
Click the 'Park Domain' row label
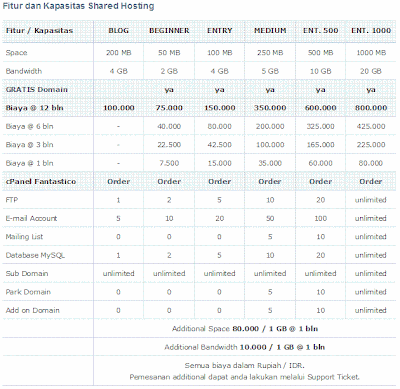pyautogui.click(x=28, y=292)
